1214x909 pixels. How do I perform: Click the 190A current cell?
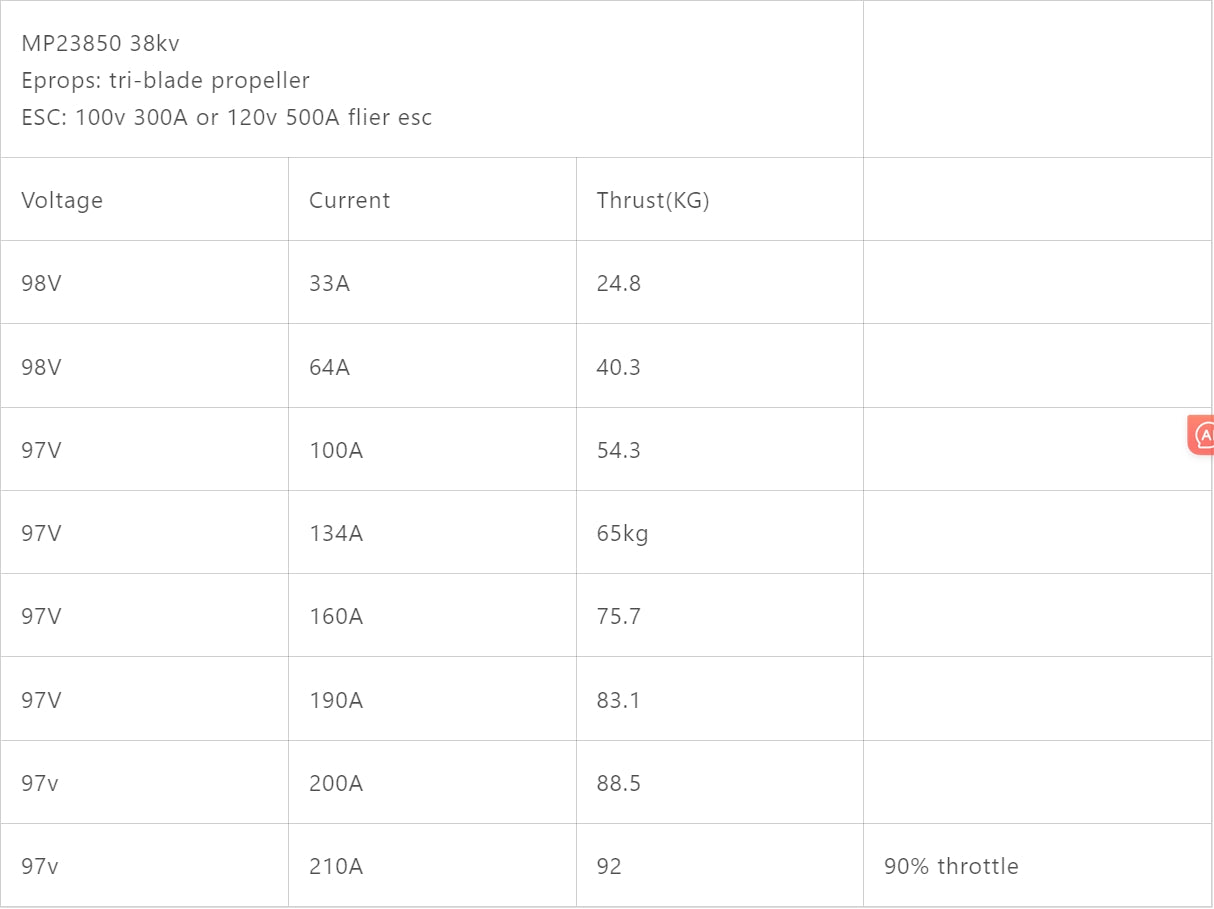[432, 699]
